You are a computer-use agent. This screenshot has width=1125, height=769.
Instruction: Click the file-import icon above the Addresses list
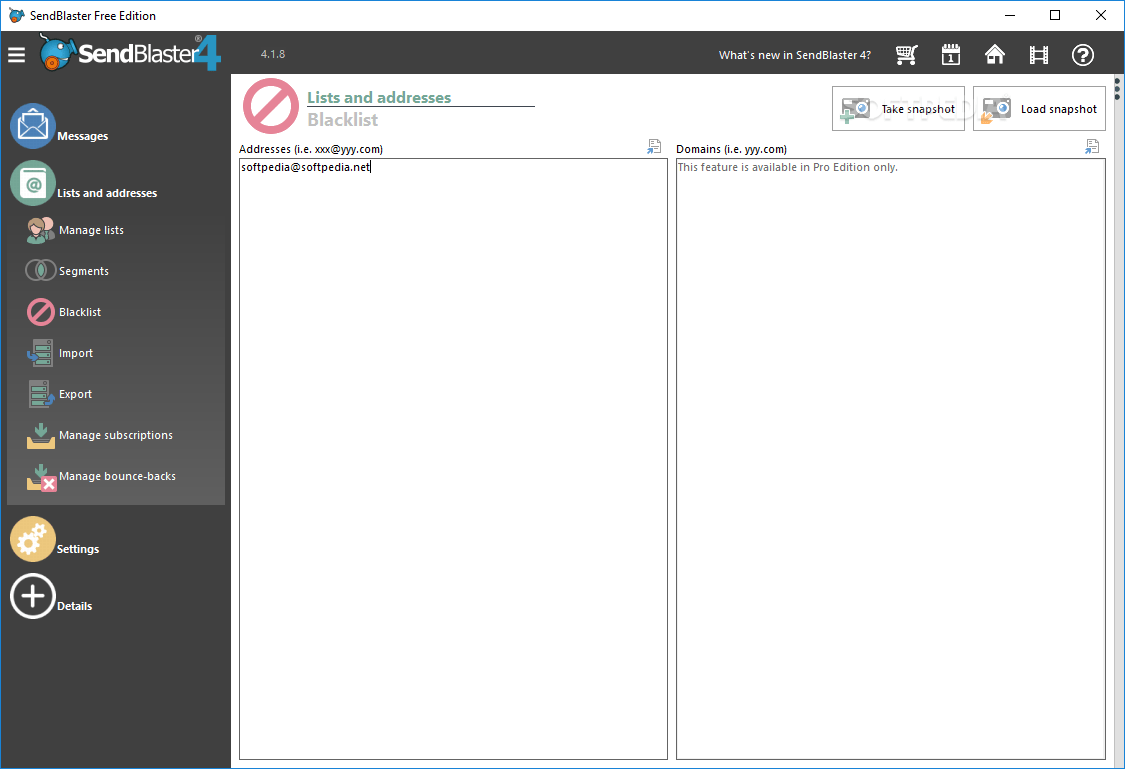pyautogui.click(x=654, y=146)
